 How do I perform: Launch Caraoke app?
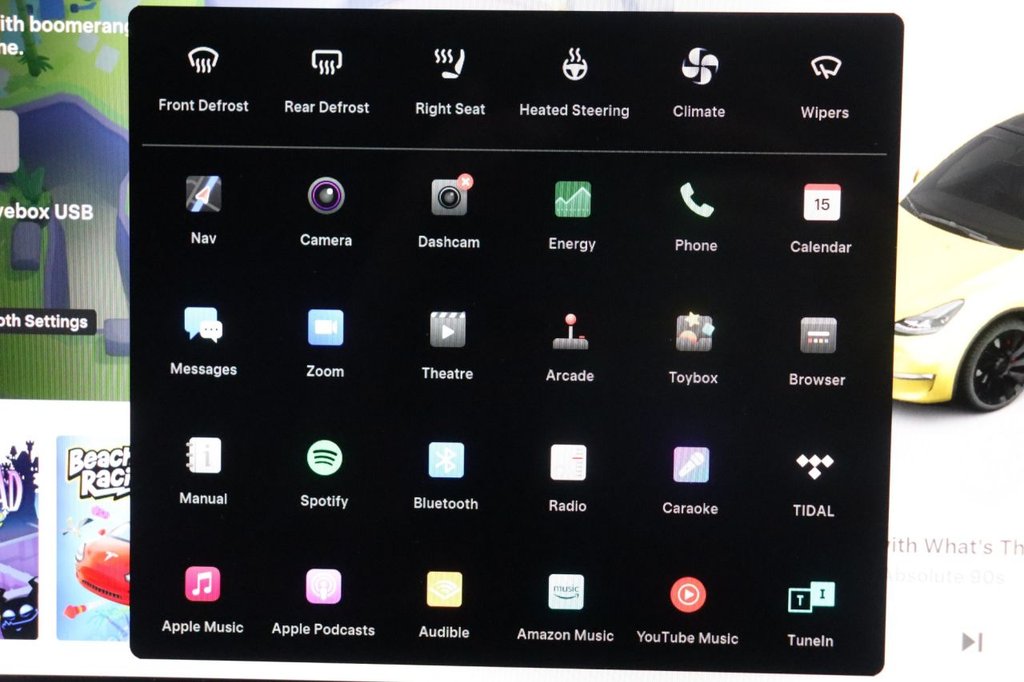coord(690,465)
